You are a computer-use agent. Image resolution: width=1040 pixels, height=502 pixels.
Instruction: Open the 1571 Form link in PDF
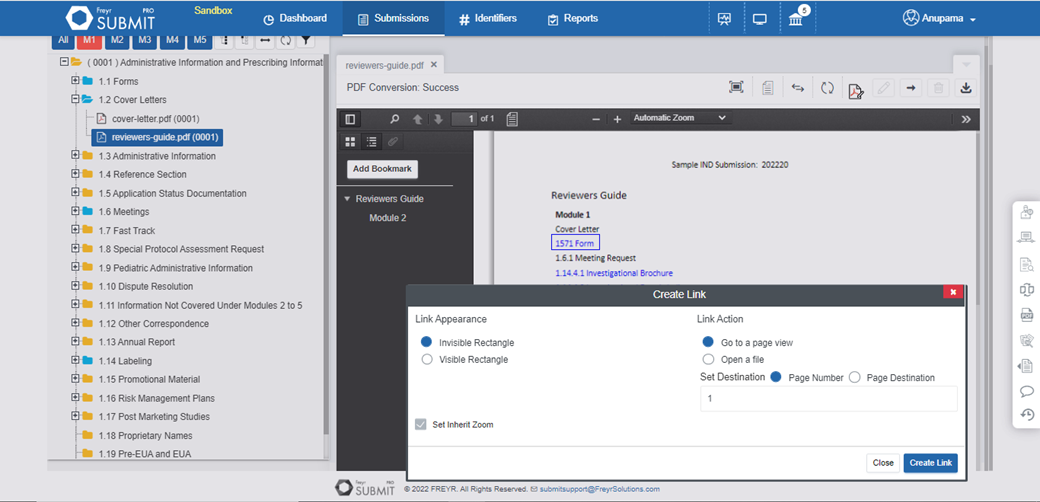pyautogui.click(x=575, y=243)
